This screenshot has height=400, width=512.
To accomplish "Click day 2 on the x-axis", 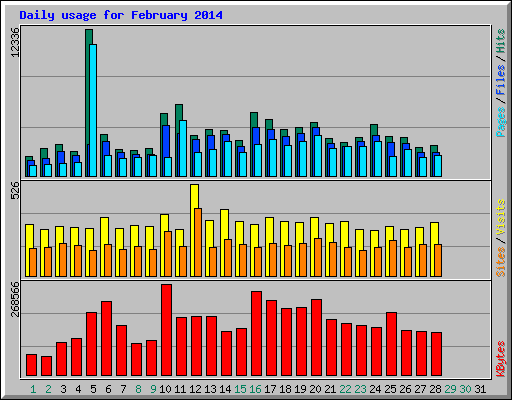I will pos(48,389).
